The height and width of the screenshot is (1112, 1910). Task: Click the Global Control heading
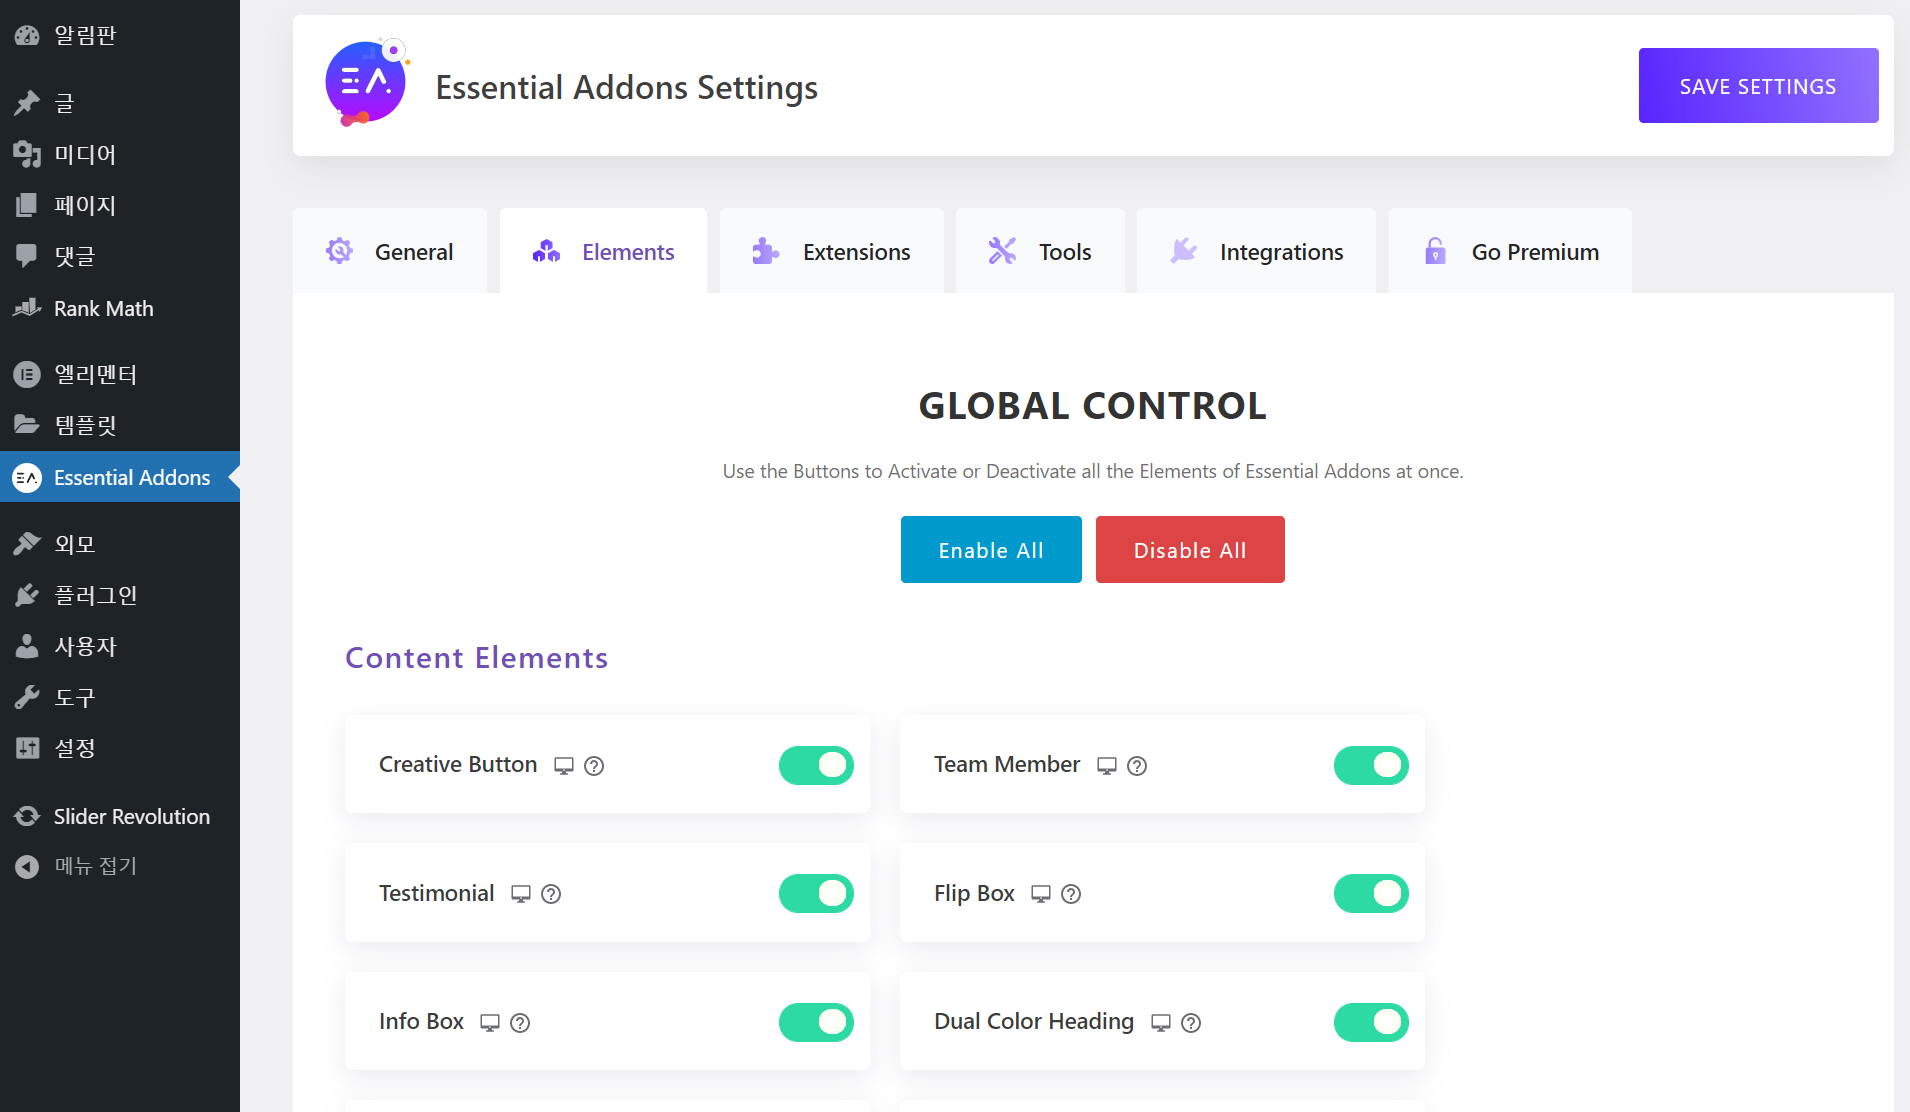point(1093,406)
